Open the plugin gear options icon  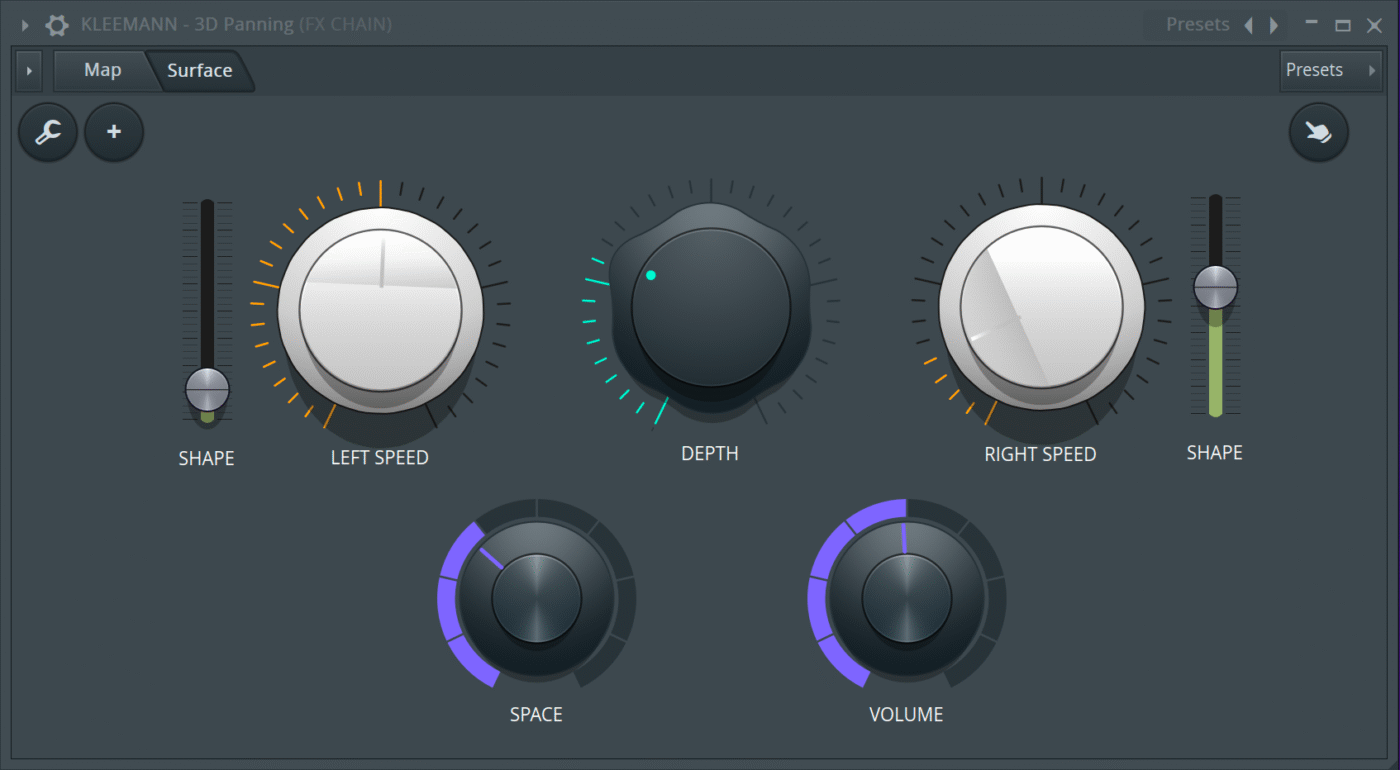click(57, 25)
